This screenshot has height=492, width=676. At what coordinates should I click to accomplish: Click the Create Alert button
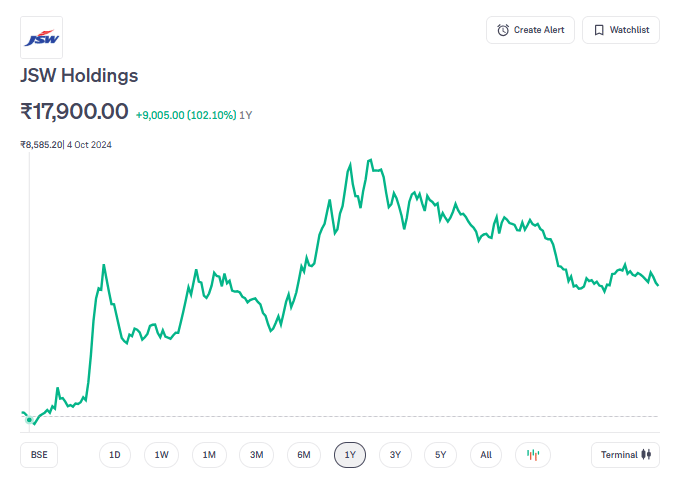pos(530,30)
